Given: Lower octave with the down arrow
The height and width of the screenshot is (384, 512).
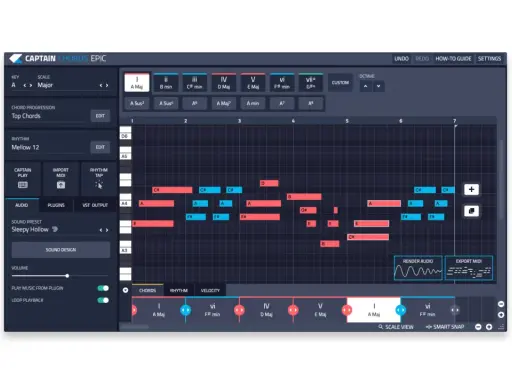Looking at the screenshot, I should 379,86.
